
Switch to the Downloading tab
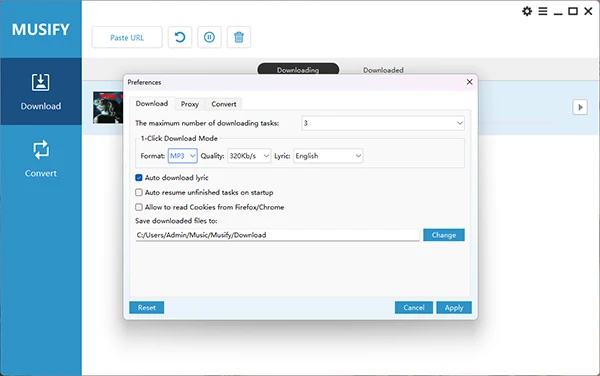[x=298, y=70]
